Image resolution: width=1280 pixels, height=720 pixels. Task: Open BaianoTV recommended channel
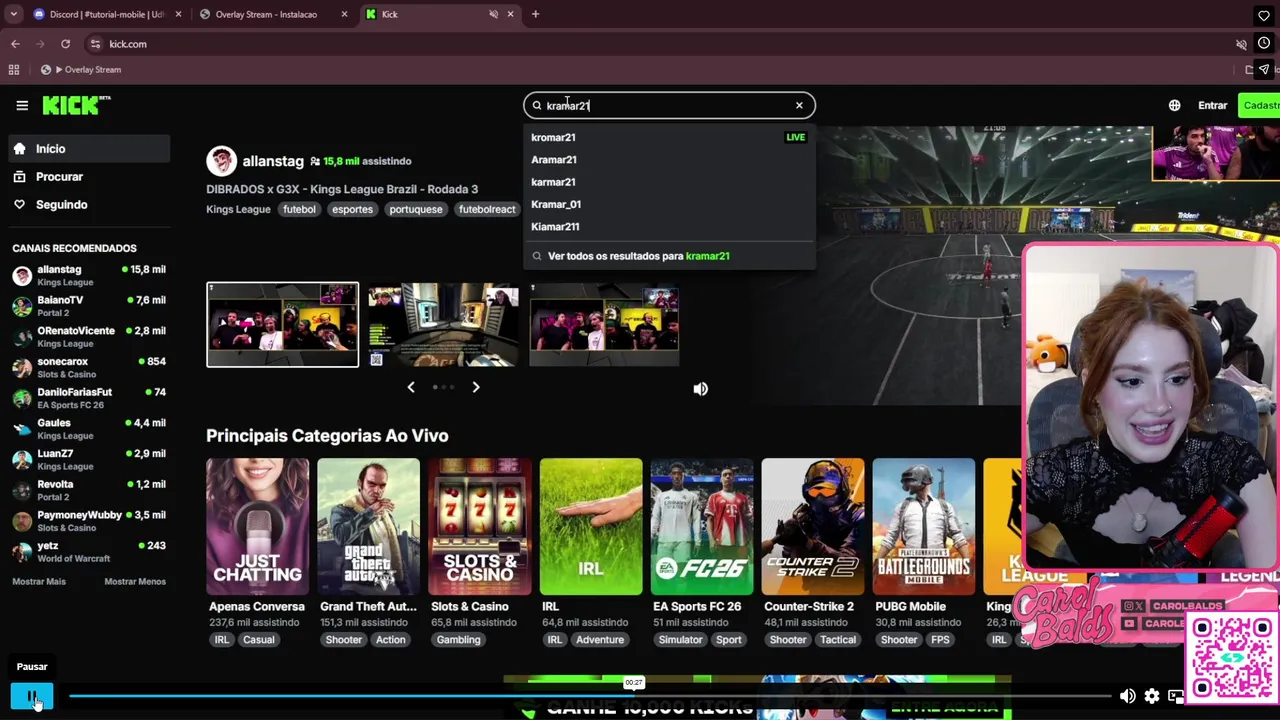88,306
